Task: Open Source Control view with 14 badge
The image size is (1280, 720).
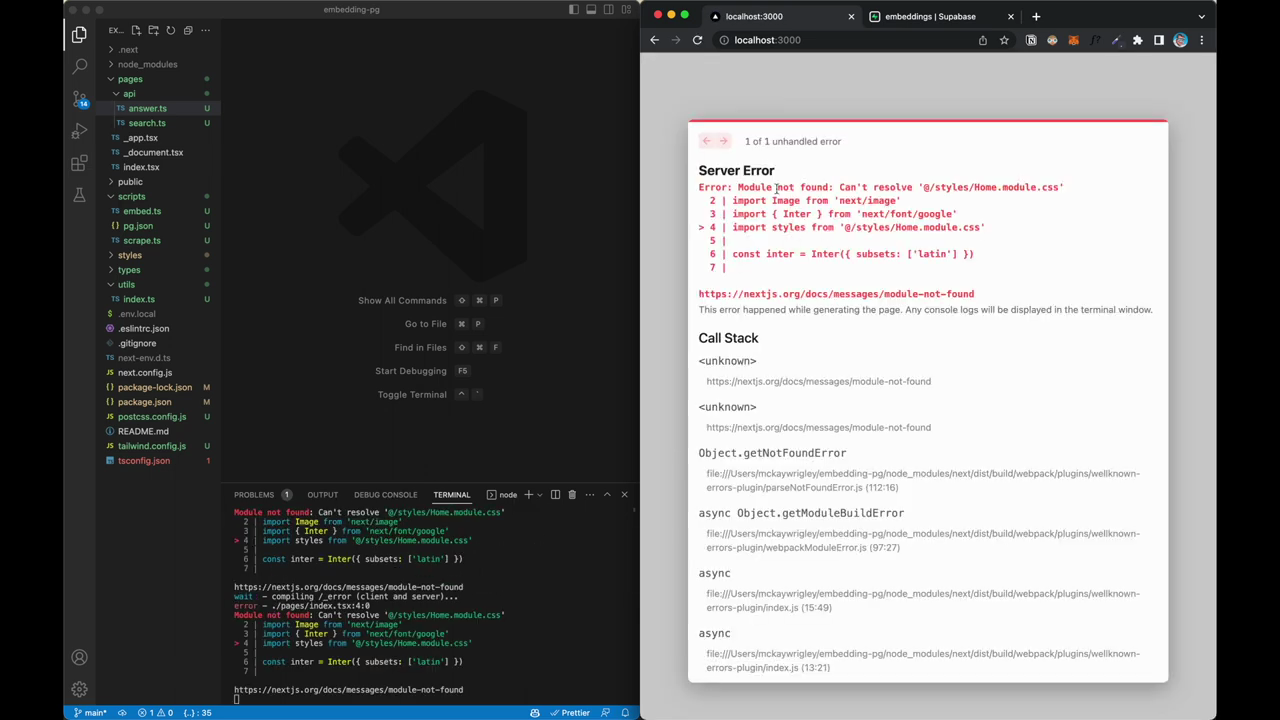Action: pos(79,99)
